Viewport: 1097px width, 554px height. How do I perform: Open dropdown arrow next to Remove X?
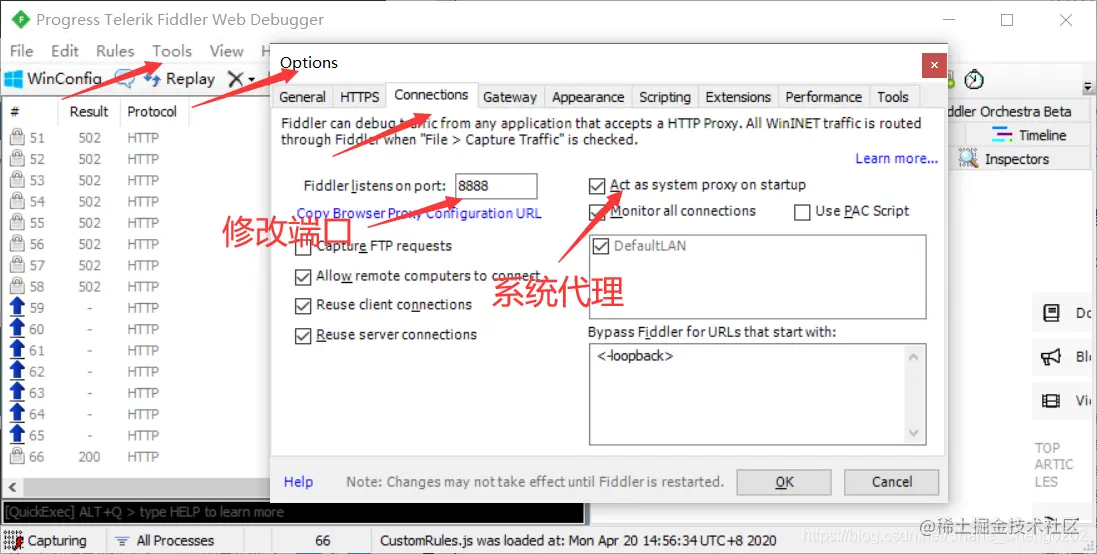pyautogui.click(x=252, y=80)
